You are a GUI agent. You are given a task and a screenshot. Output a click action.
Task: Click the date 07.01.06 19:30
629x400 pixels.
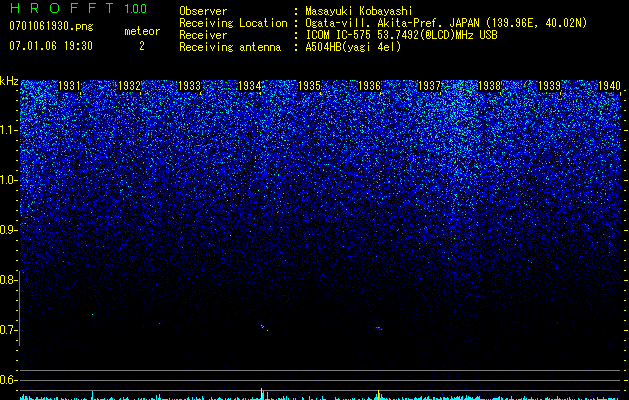pos(51,46)
